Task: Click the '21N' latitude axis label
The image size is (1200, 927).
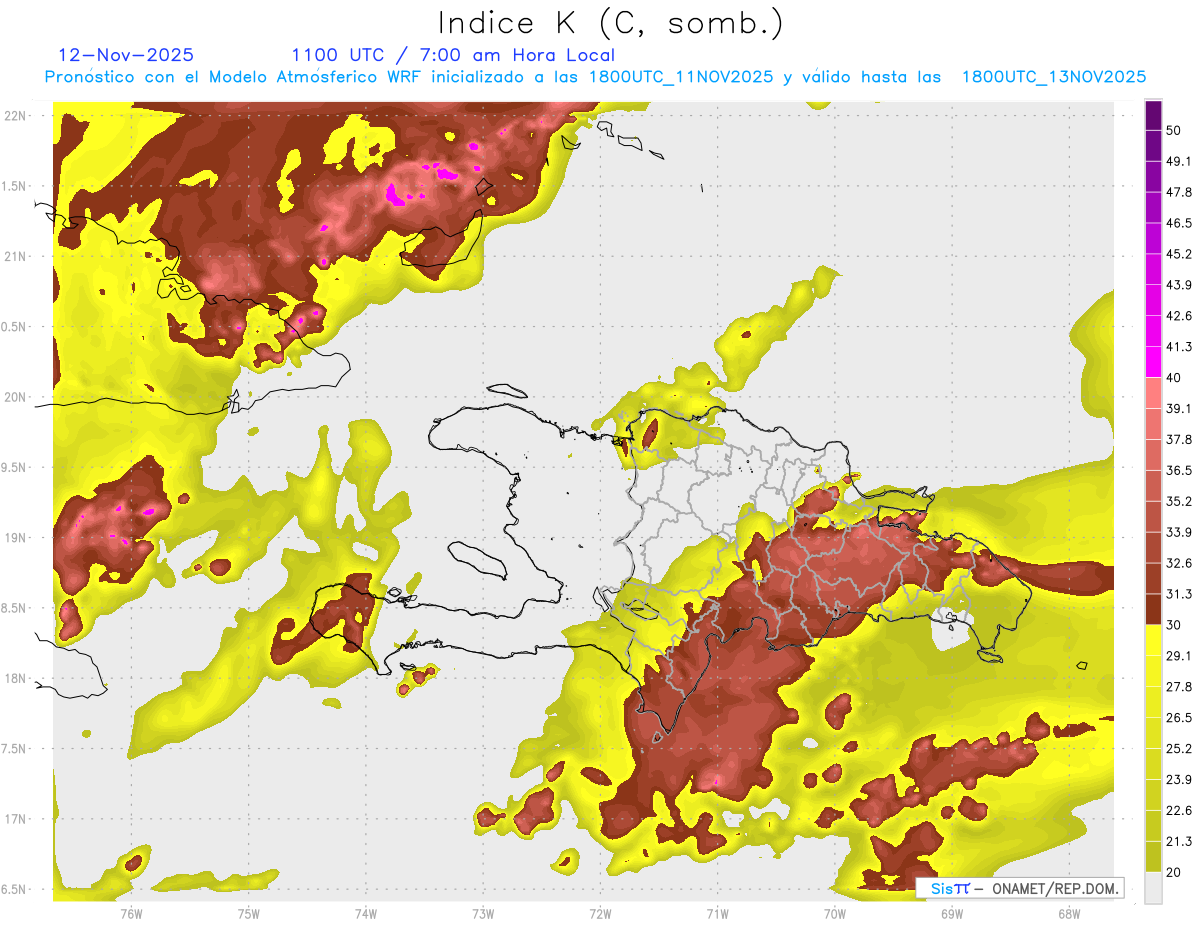Action: [15, 256]
